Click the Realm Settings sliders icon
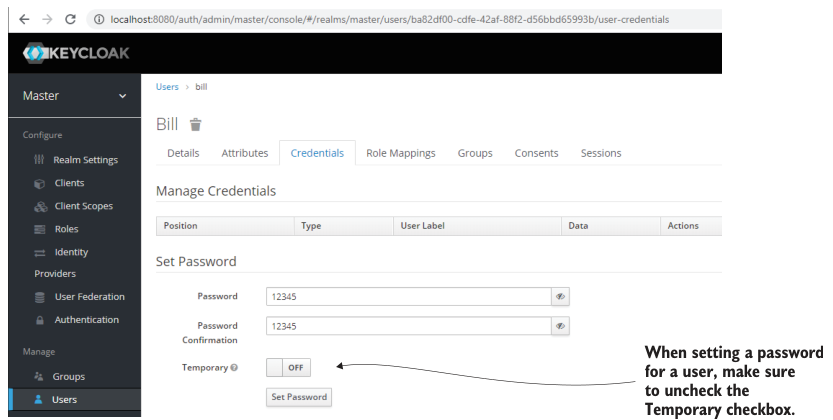Image resolution: width=833 pixels, height=420 pixels. coord(39,159)
